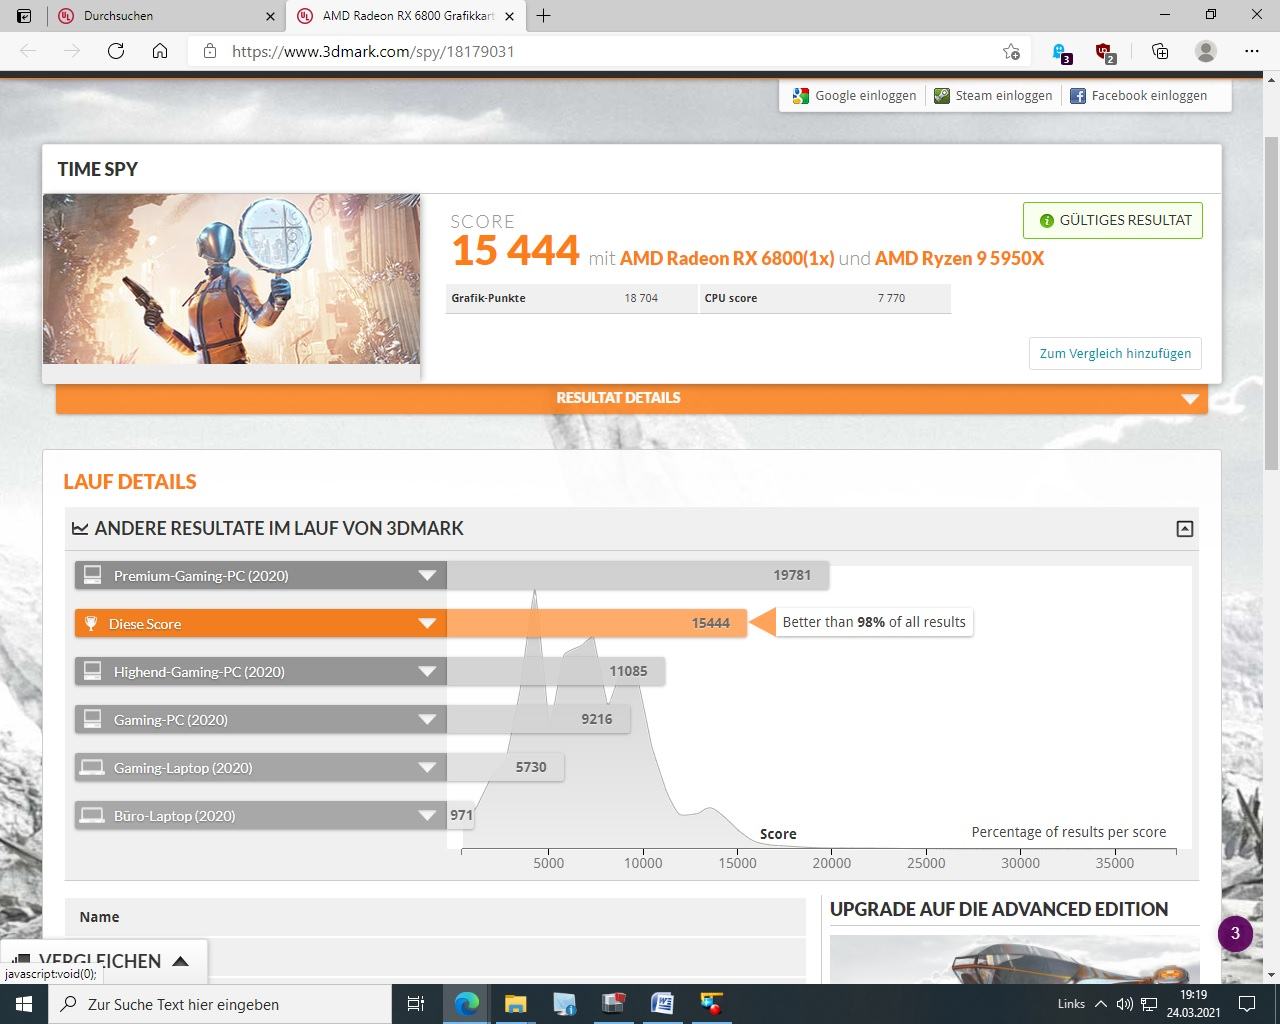This screenshot has height=1024, width=1280.
Task: Click the trophy icon on Diese Score
Action: (91, 623)
